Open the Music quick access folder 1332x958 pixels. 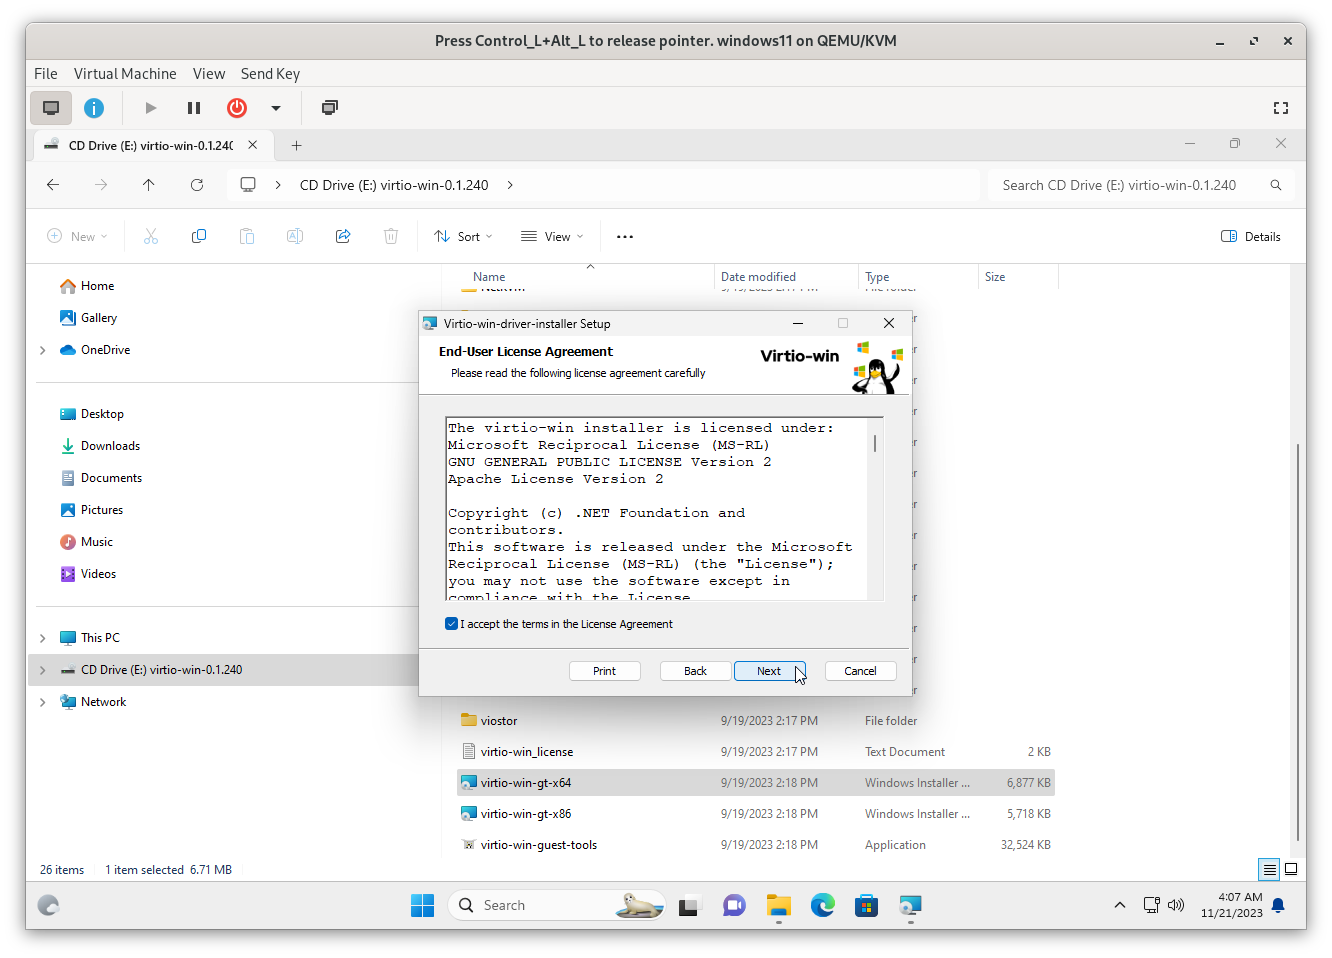tap(97, 542)
